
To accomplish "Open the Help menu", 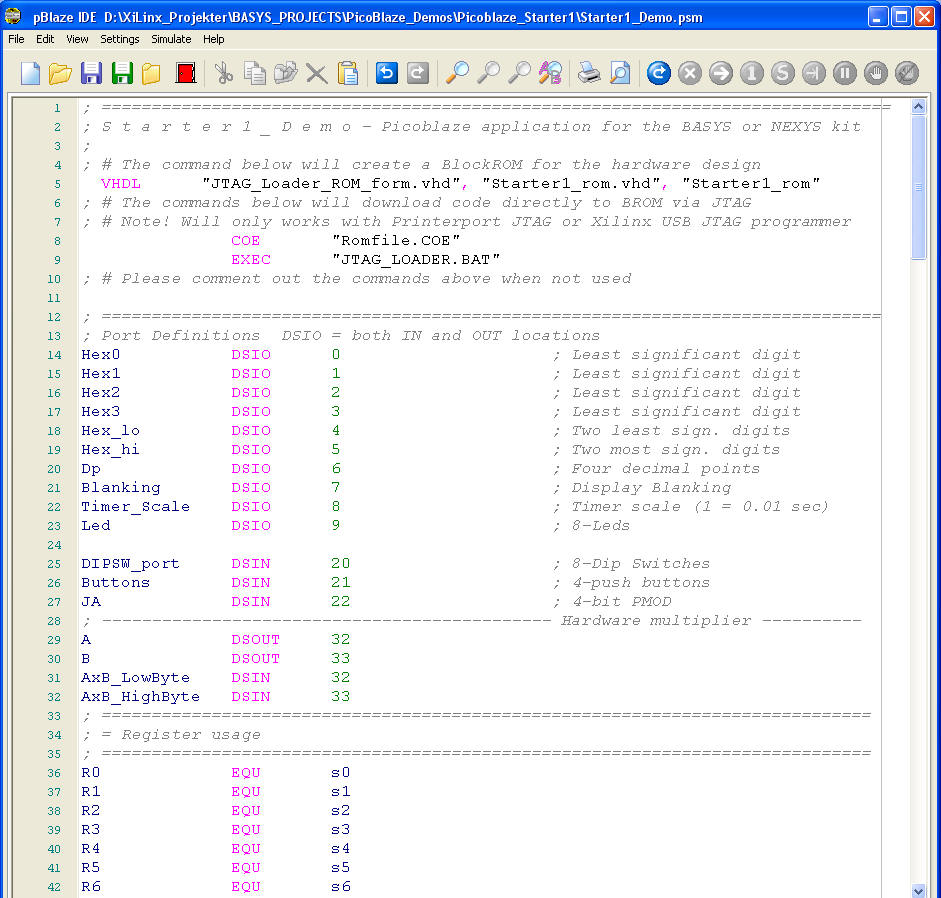I will (x=214, y=39).
